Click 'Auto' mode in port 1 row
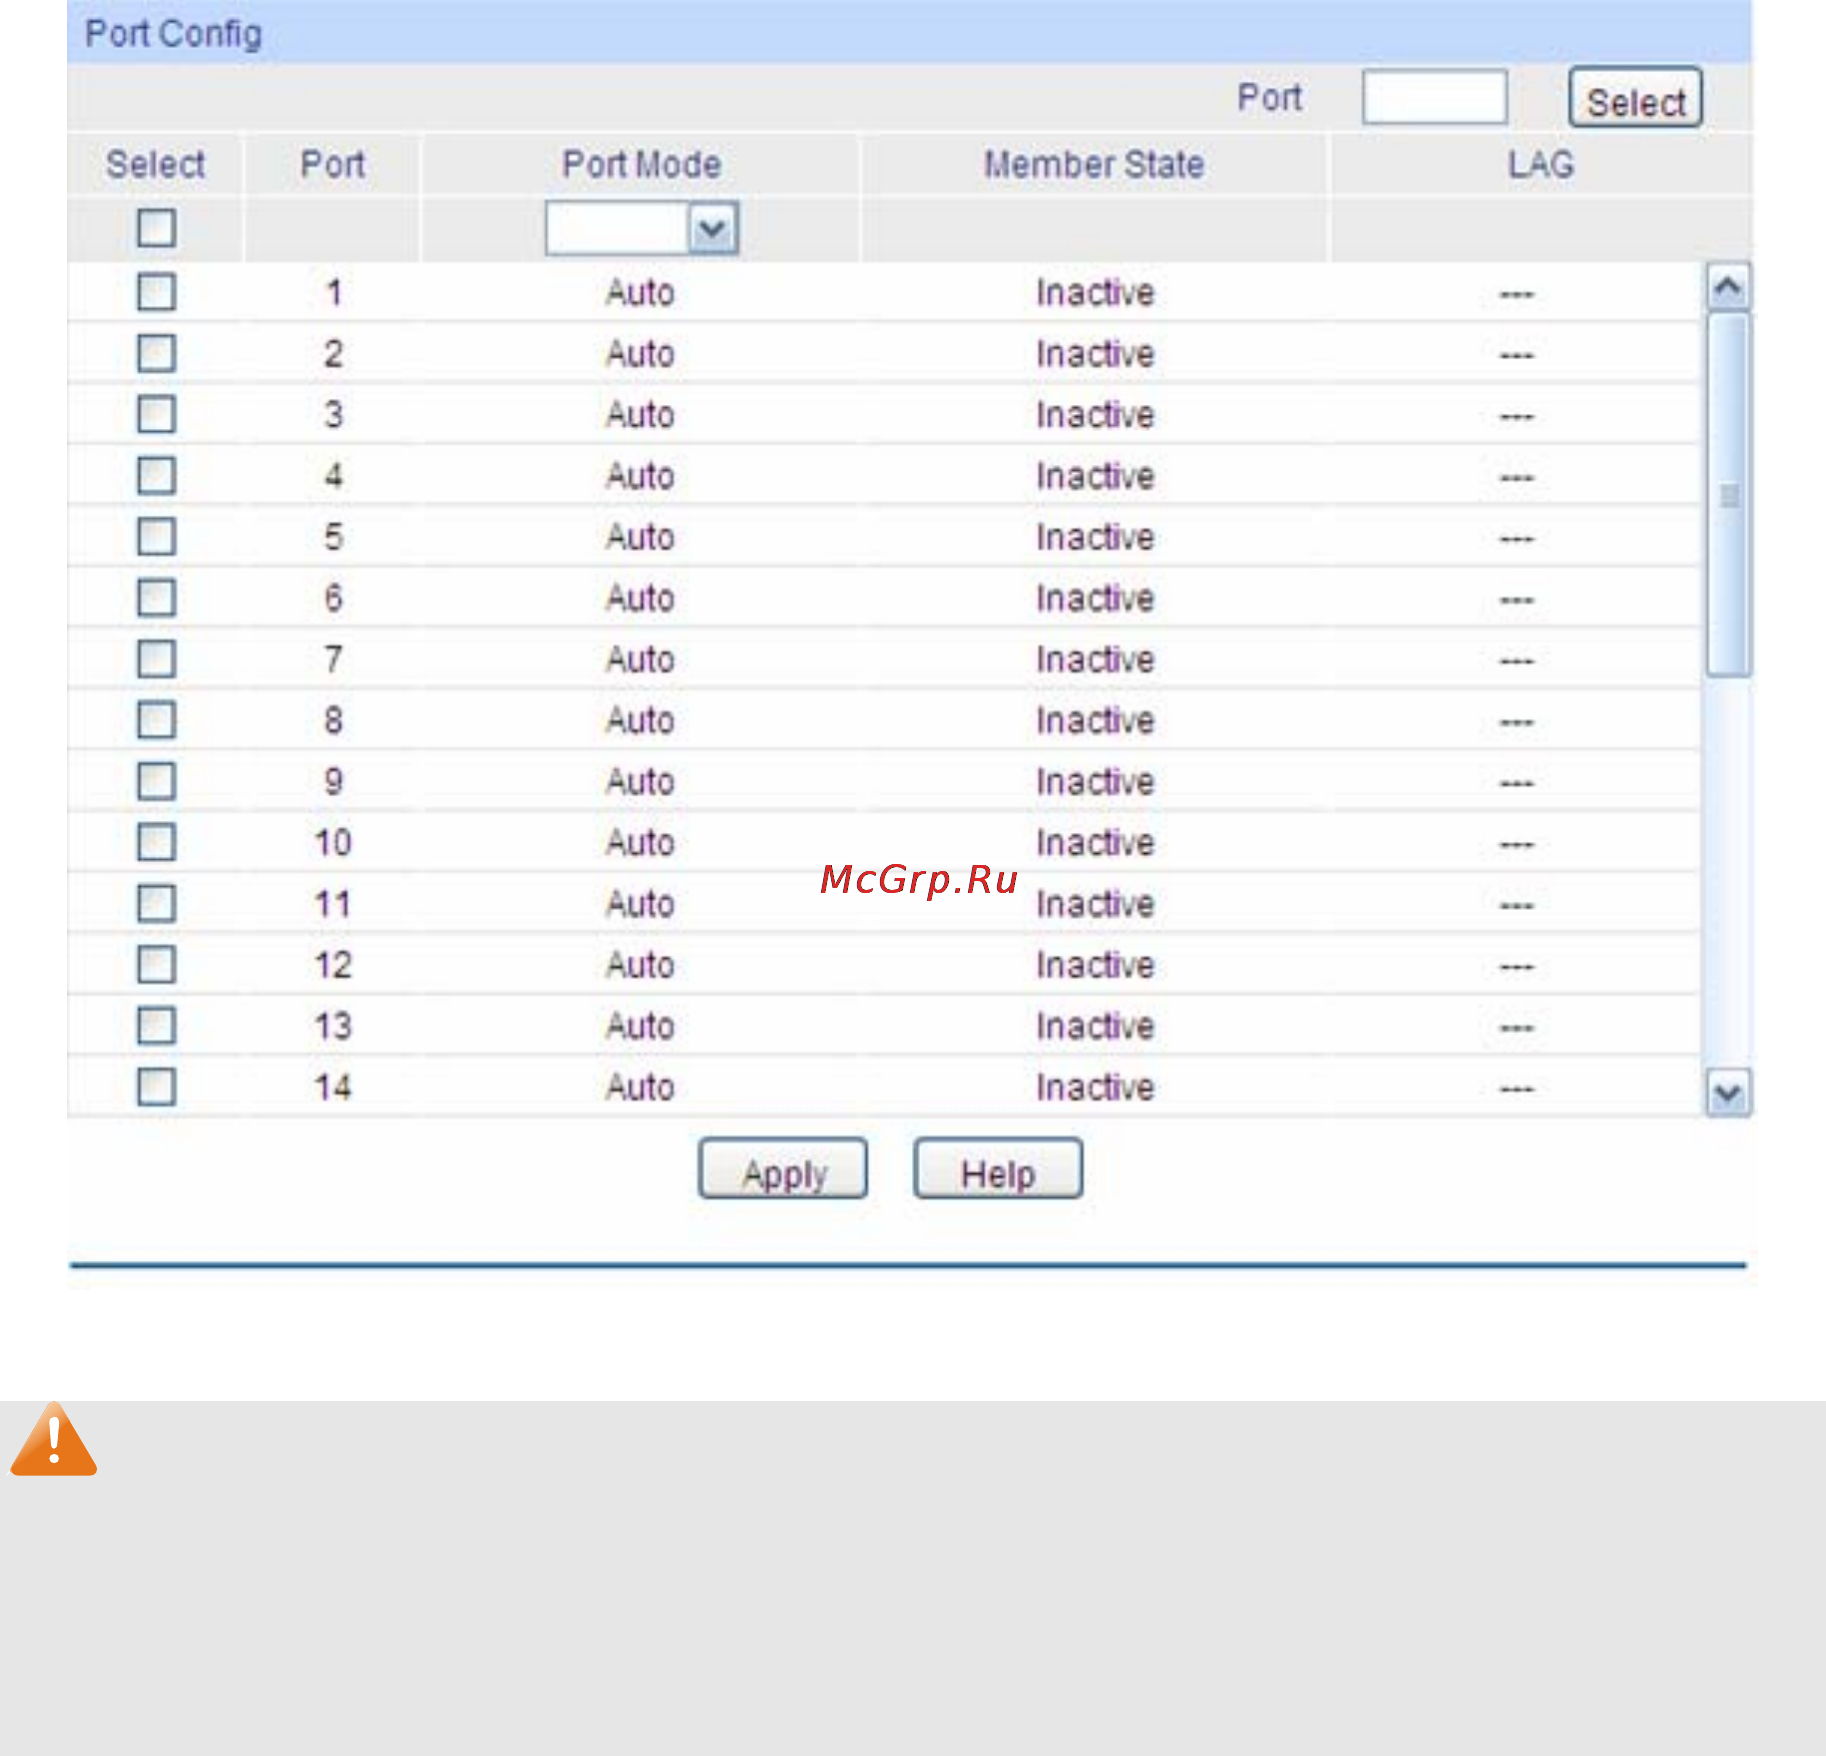1826x1756 pixels. tap(640, 293)
